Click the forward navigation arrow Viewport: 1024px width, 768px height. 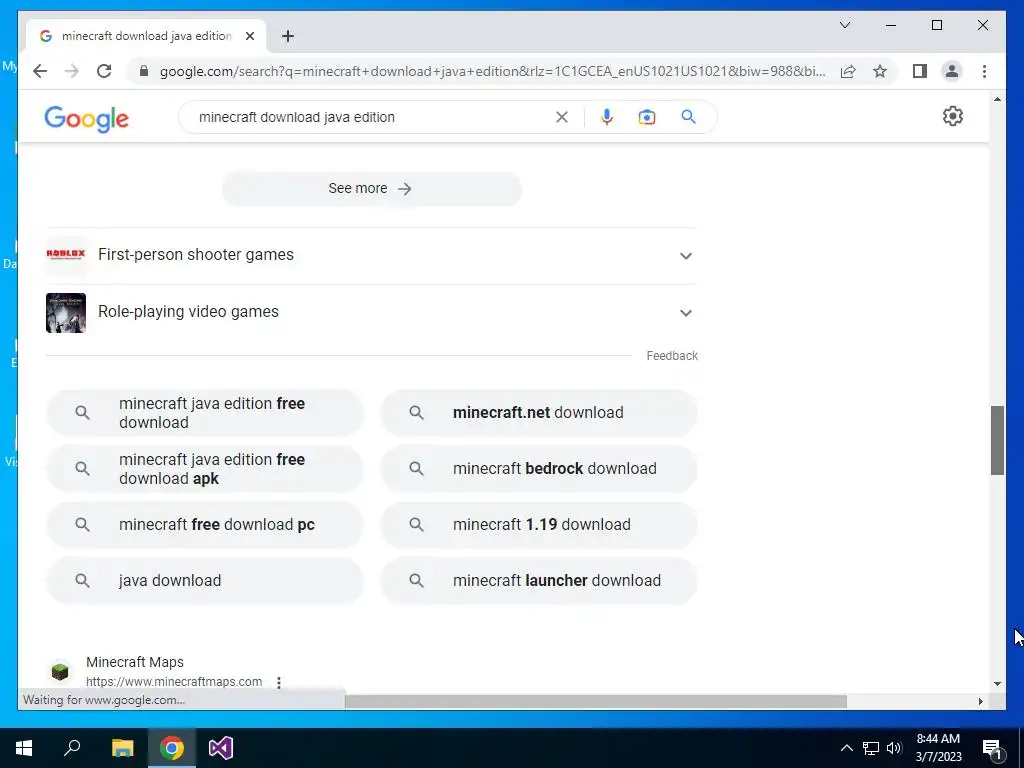click(72, 71)
